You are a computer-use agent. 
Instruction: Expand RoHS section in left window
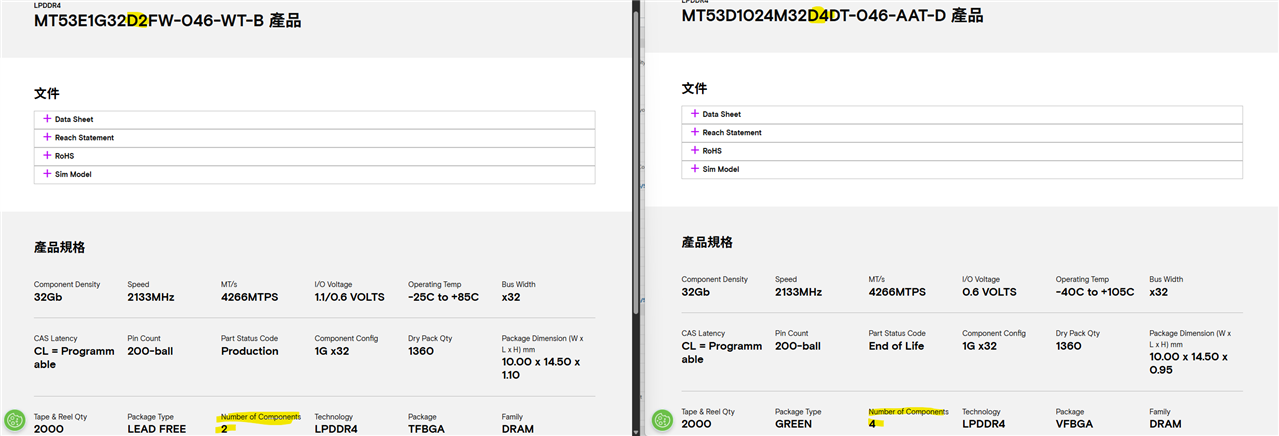(x=314, y=156)
